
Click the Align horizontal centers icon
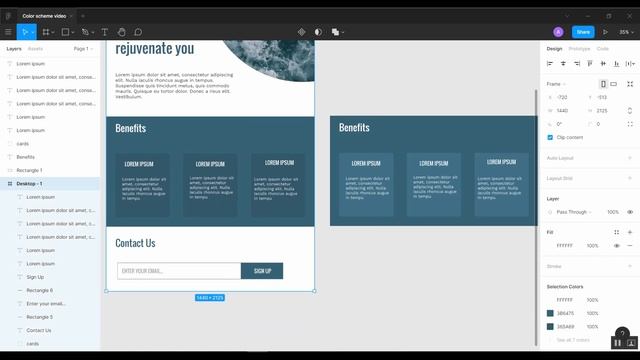[x=563, y=63]
